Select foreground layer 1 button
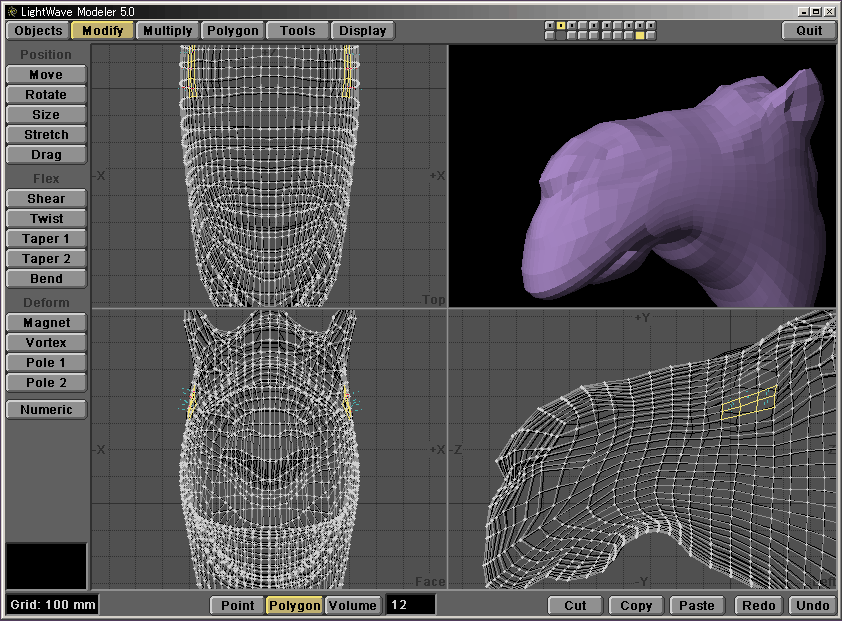 click(550, 25)
